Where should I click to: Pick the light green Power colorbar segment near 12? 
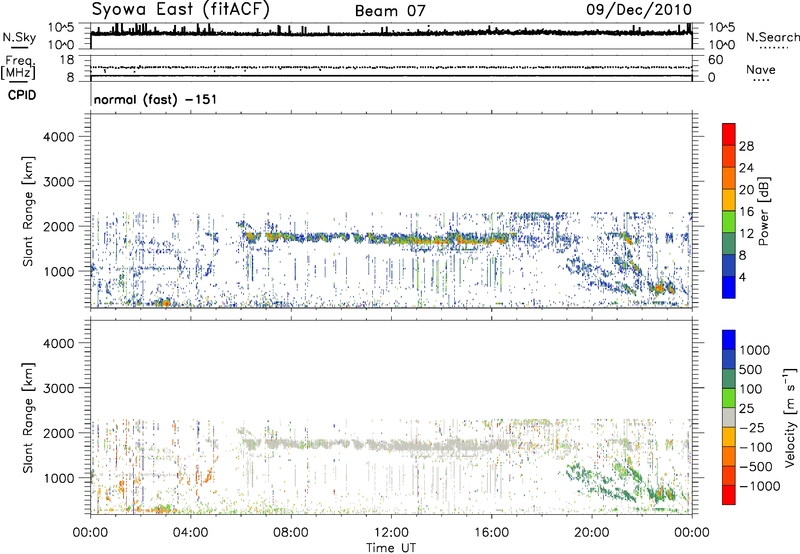[729, 222]
